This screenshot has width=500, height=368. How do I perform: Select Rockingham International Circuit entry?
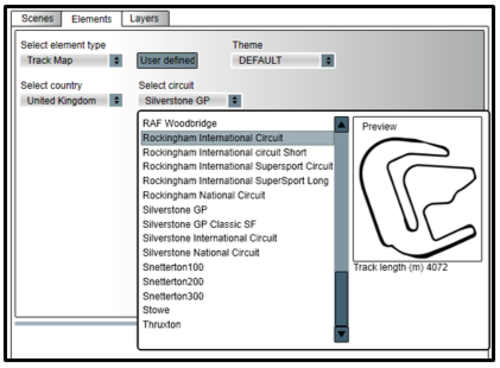coord(237,138)
